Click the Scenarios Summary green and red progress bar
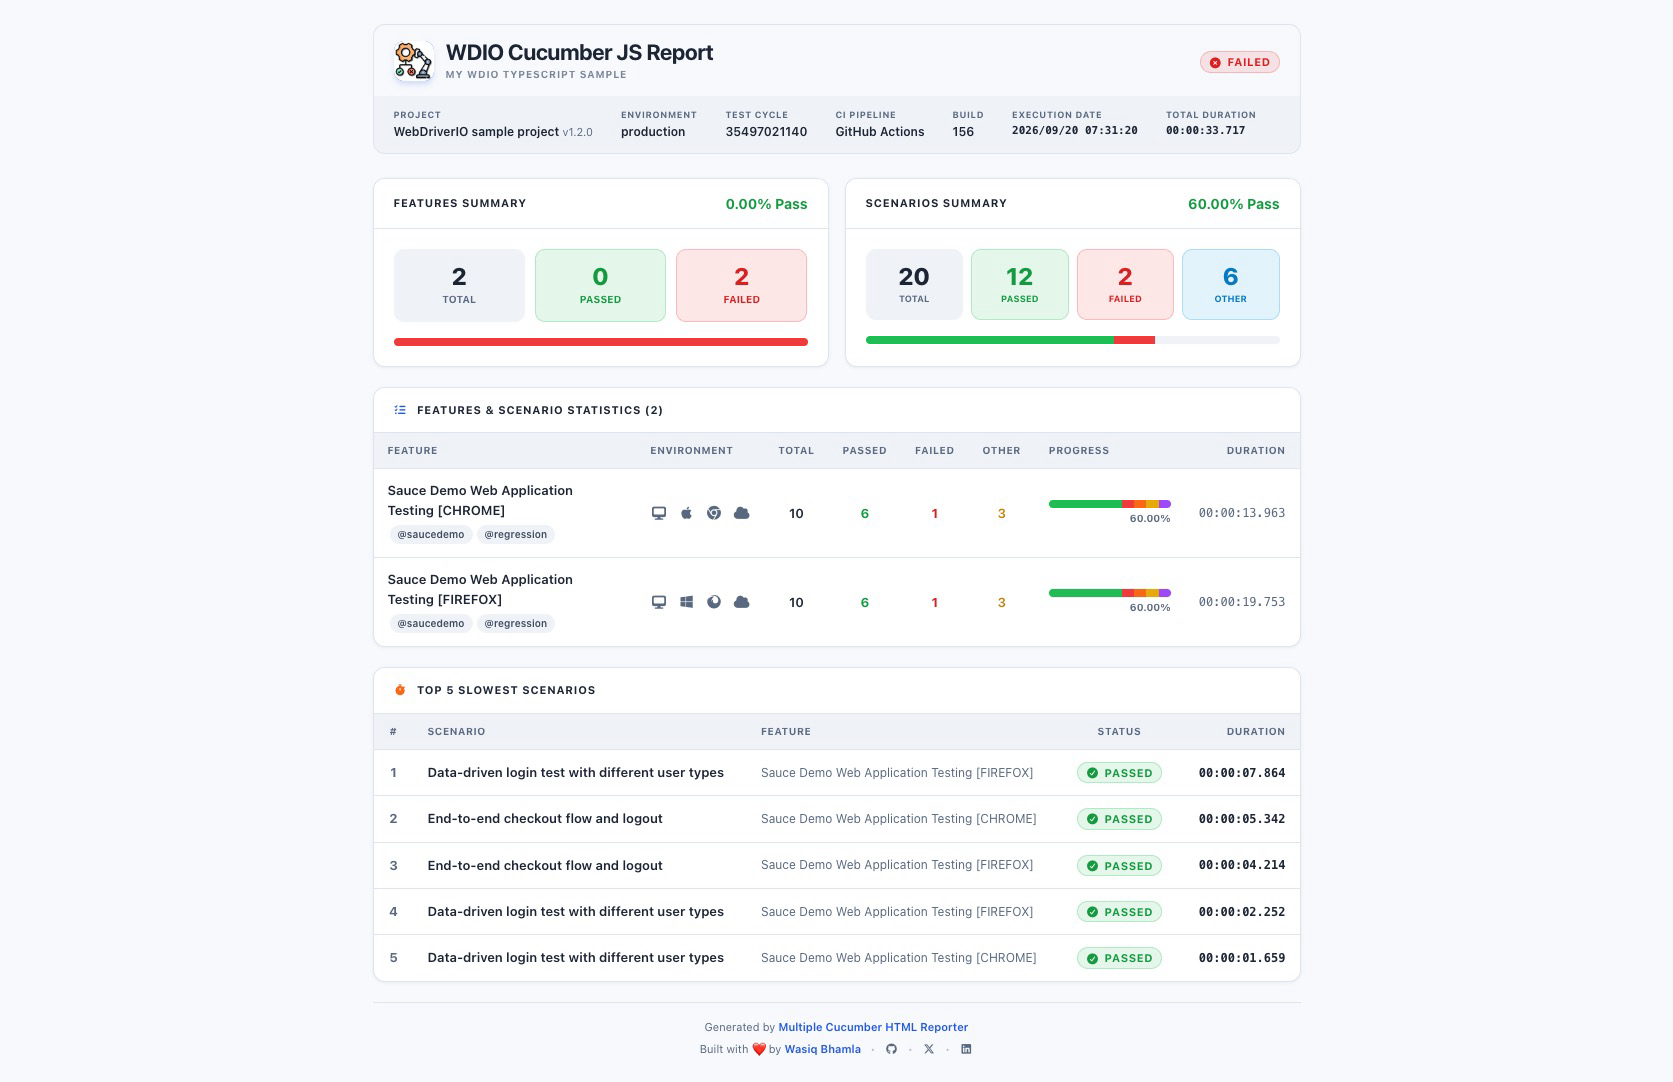The image size is (1673, 1082). (1073, 340)
